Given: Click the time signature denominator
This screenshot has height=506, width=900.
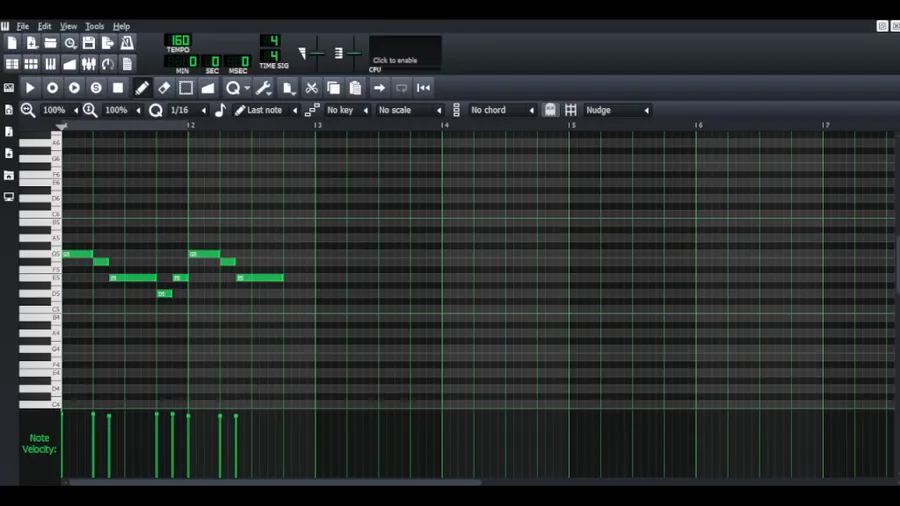Looking at the screenshot, I should 270,56.
